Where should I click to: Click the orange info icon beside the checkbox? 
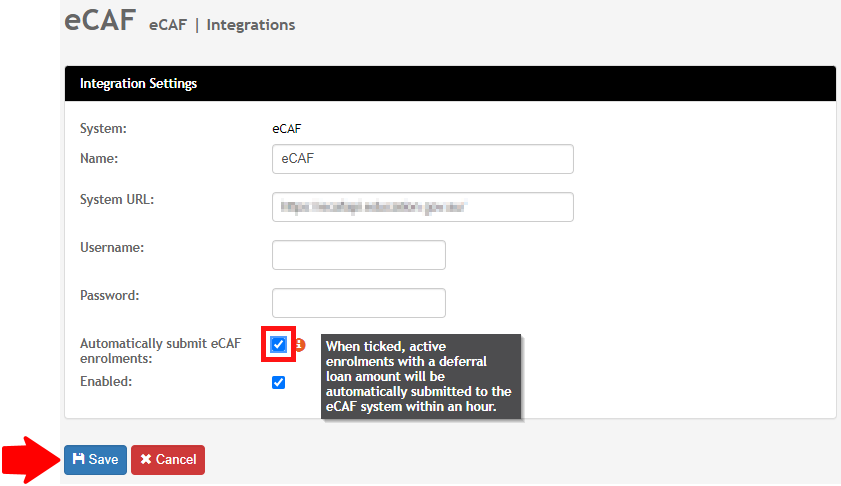(x=299, y=345)
